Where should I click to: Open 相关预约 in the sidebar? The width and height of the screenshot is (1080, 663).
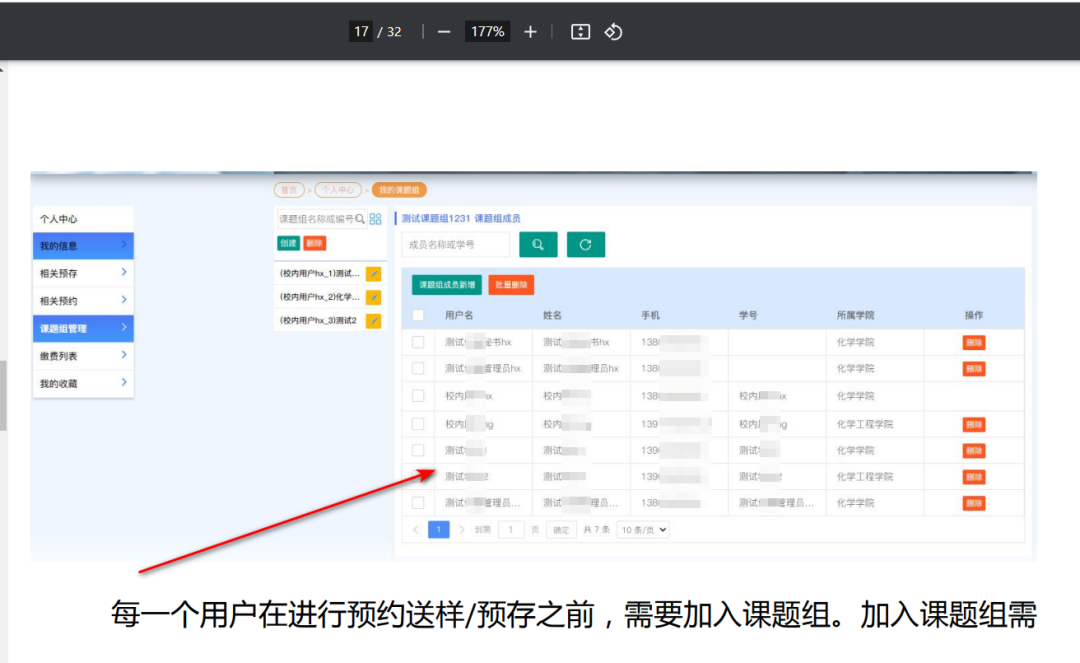83,301
